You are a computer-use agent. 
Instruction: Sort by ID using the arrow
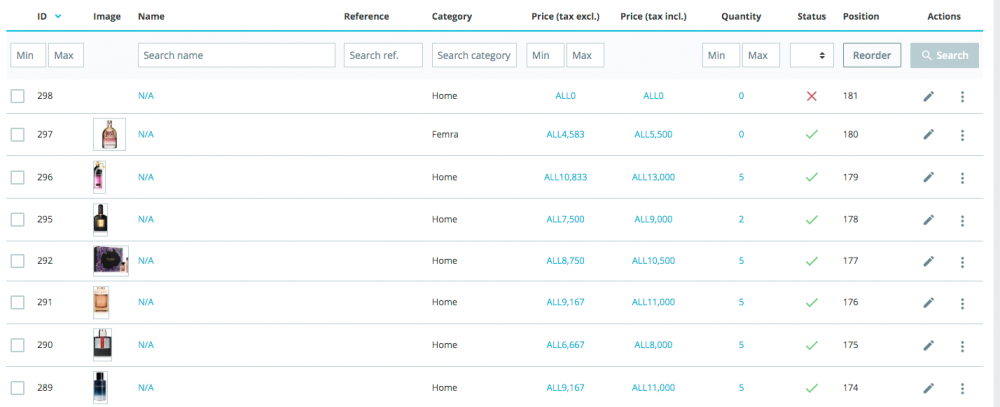tap(58, 17)
